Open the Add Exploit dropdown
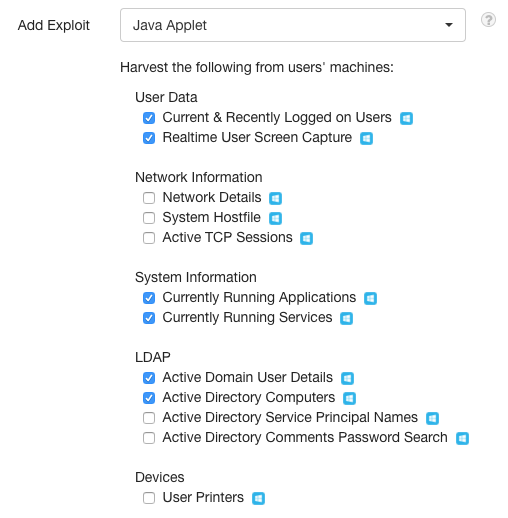The width and height of the screenshot is (508, 518). (x=293, y=25)
